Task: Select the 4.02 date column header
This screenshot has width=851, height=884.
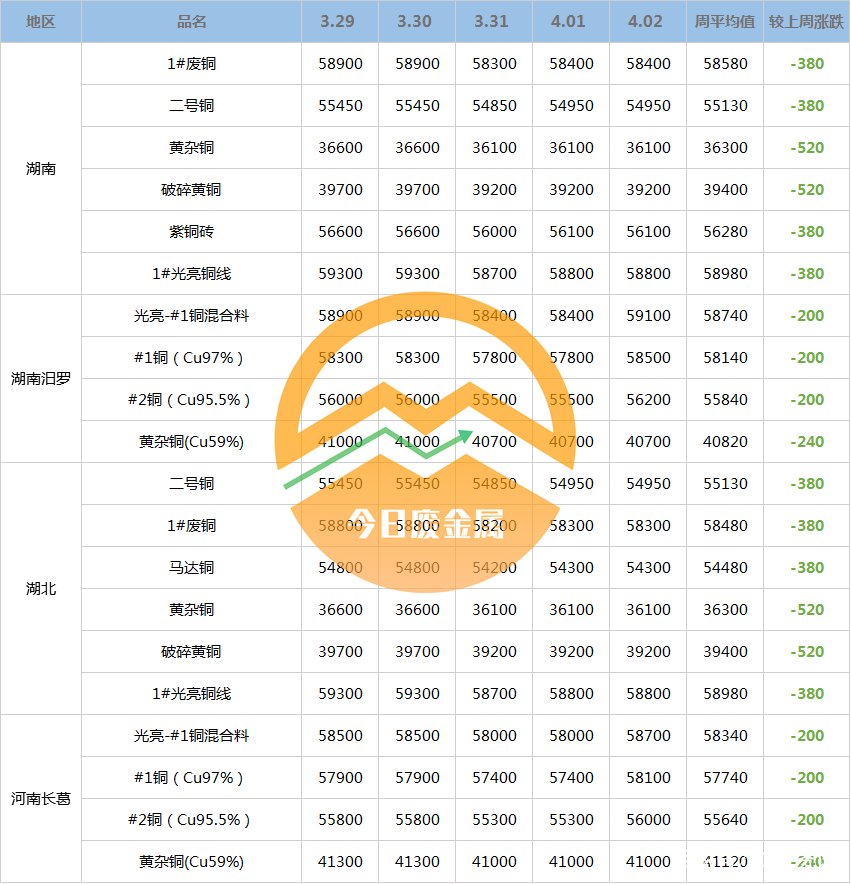Action: tap(648, 21)
